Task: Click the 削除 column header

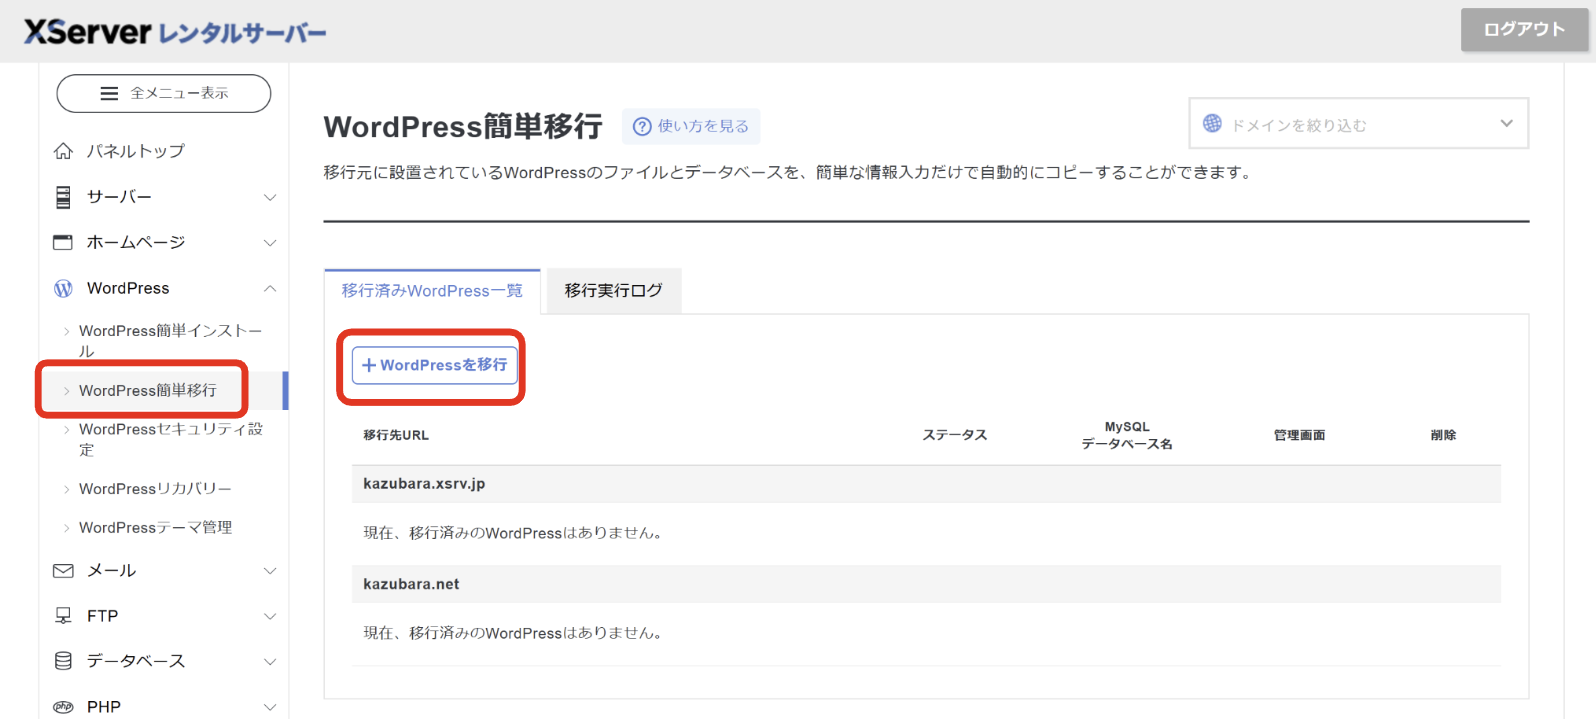Action: (1443, 435)
